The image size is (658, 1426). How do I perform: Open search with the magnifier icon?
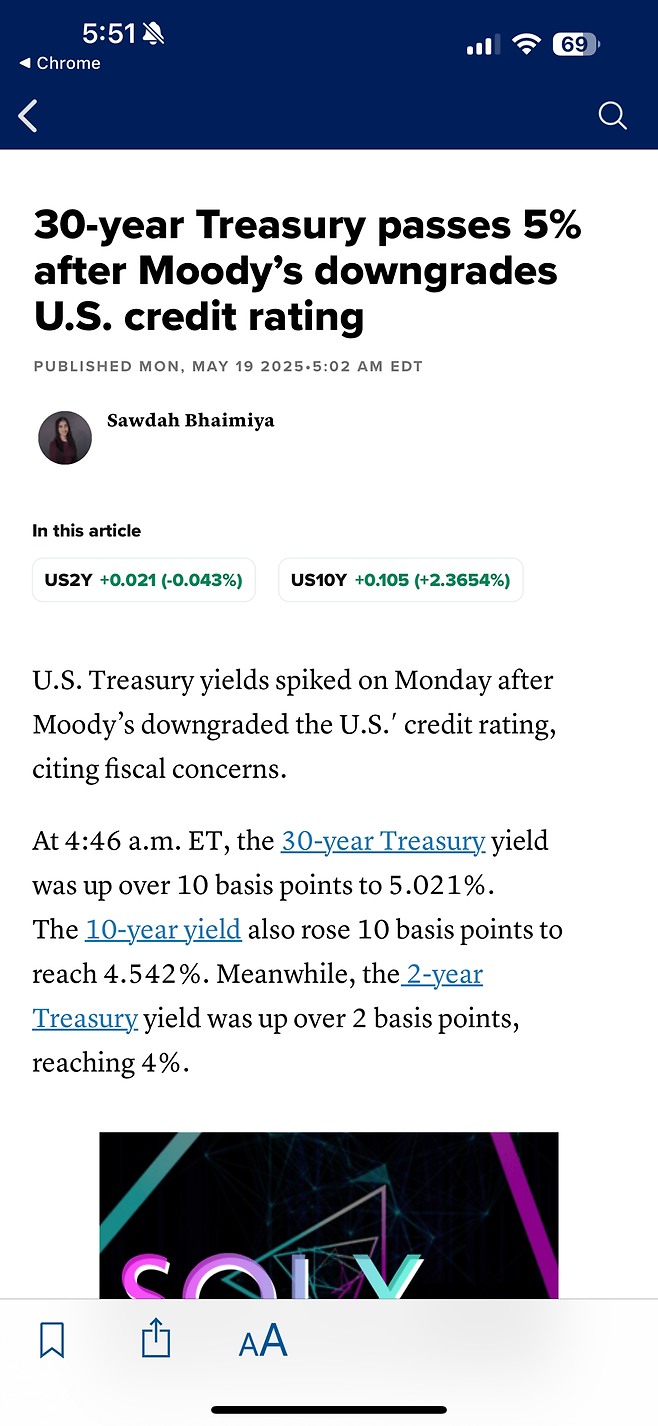(x=613, y=116)
